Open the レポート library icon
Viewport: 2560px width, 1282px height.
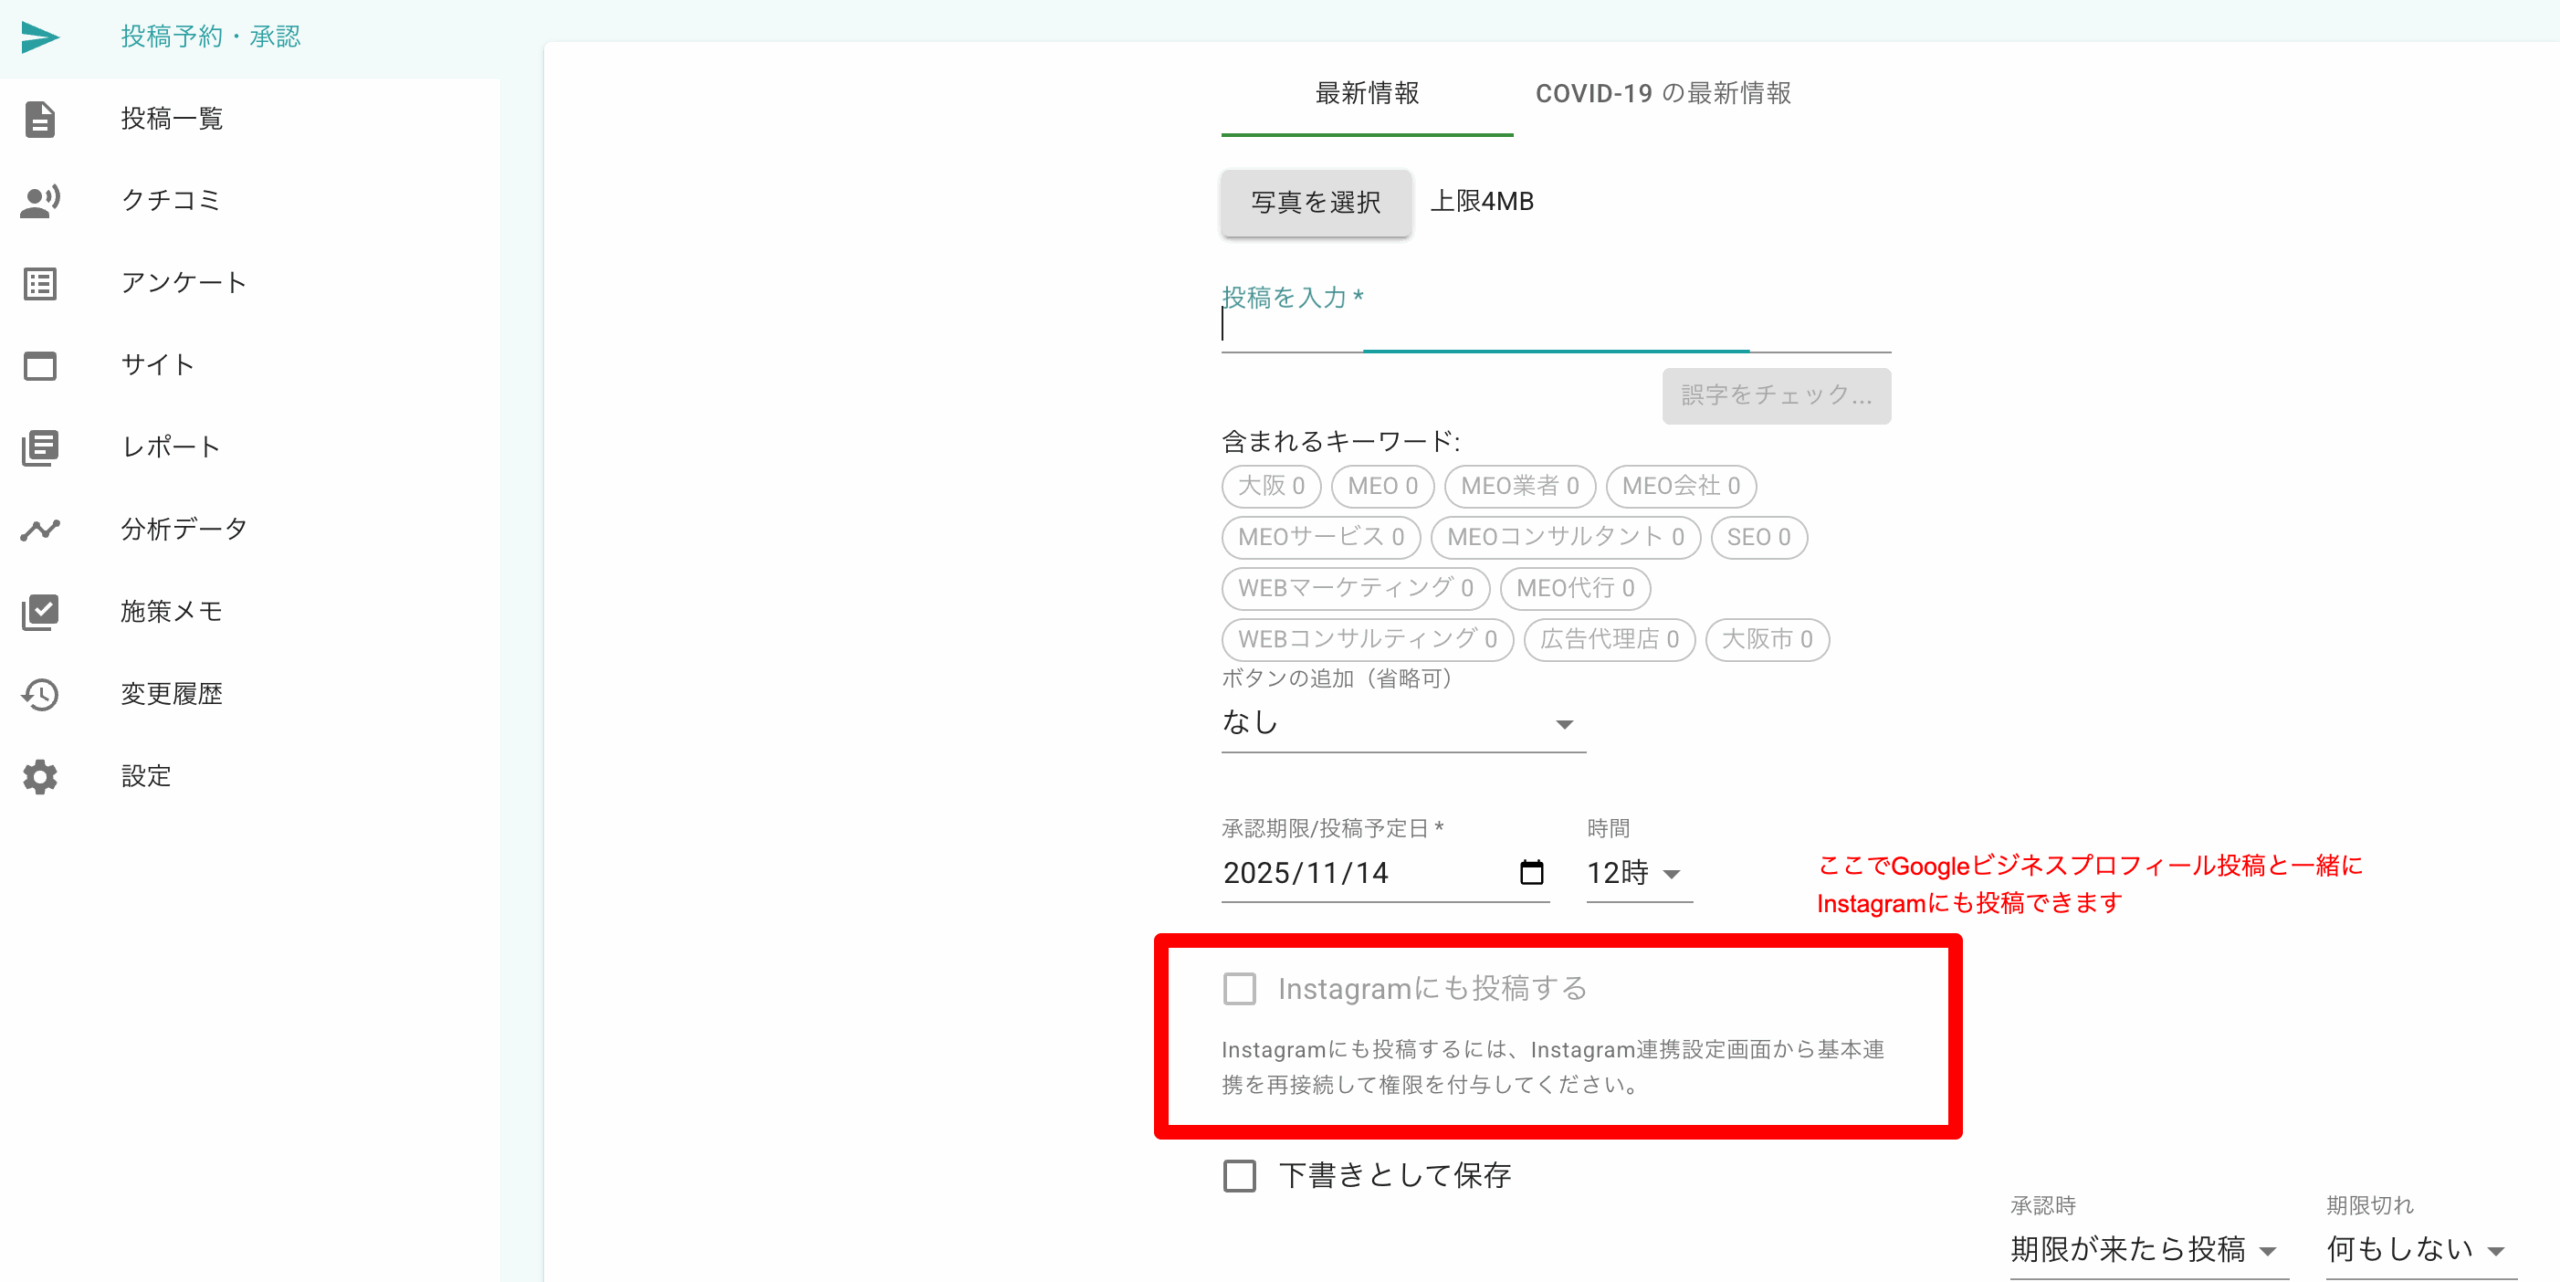[40, 447]
